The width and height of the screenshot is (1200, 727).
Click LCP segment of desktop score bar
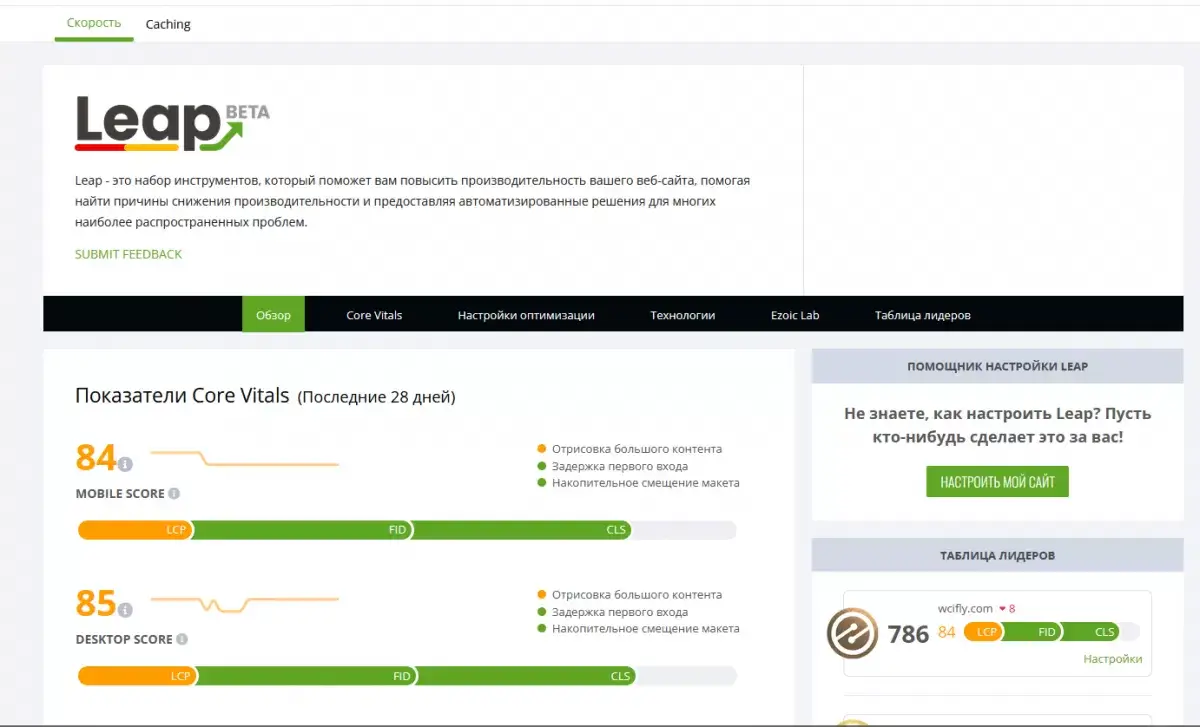137,676
